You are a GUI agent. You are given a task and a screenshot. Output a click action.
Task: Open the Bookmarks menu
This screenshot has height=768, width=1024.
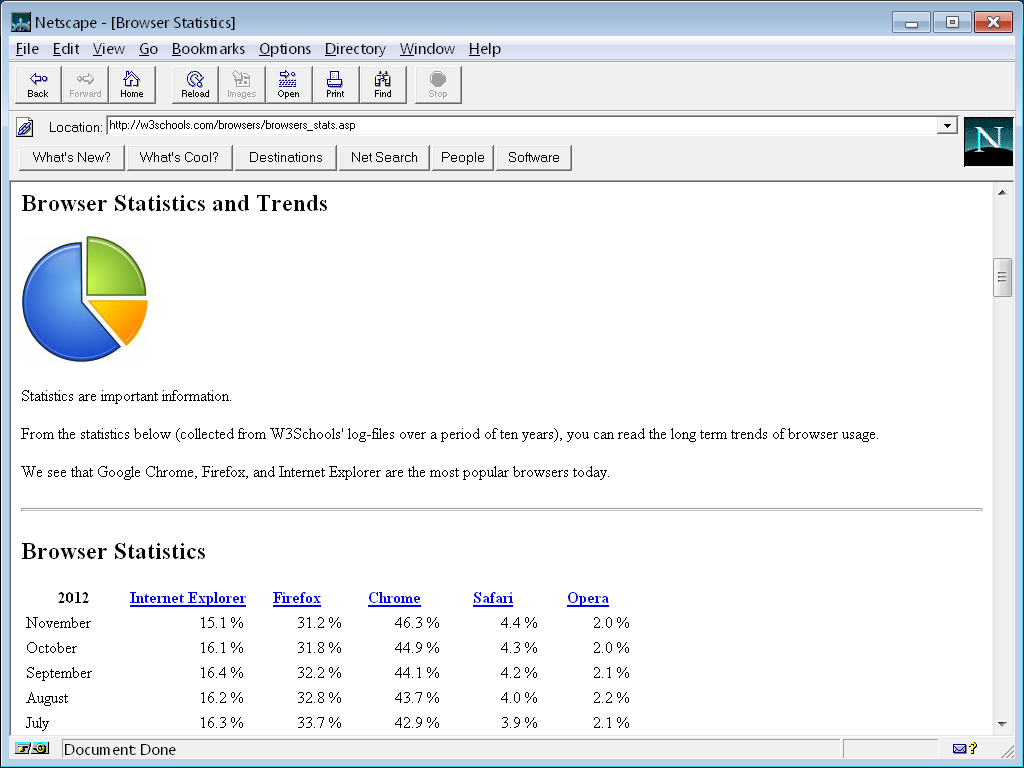click(208, 49)
